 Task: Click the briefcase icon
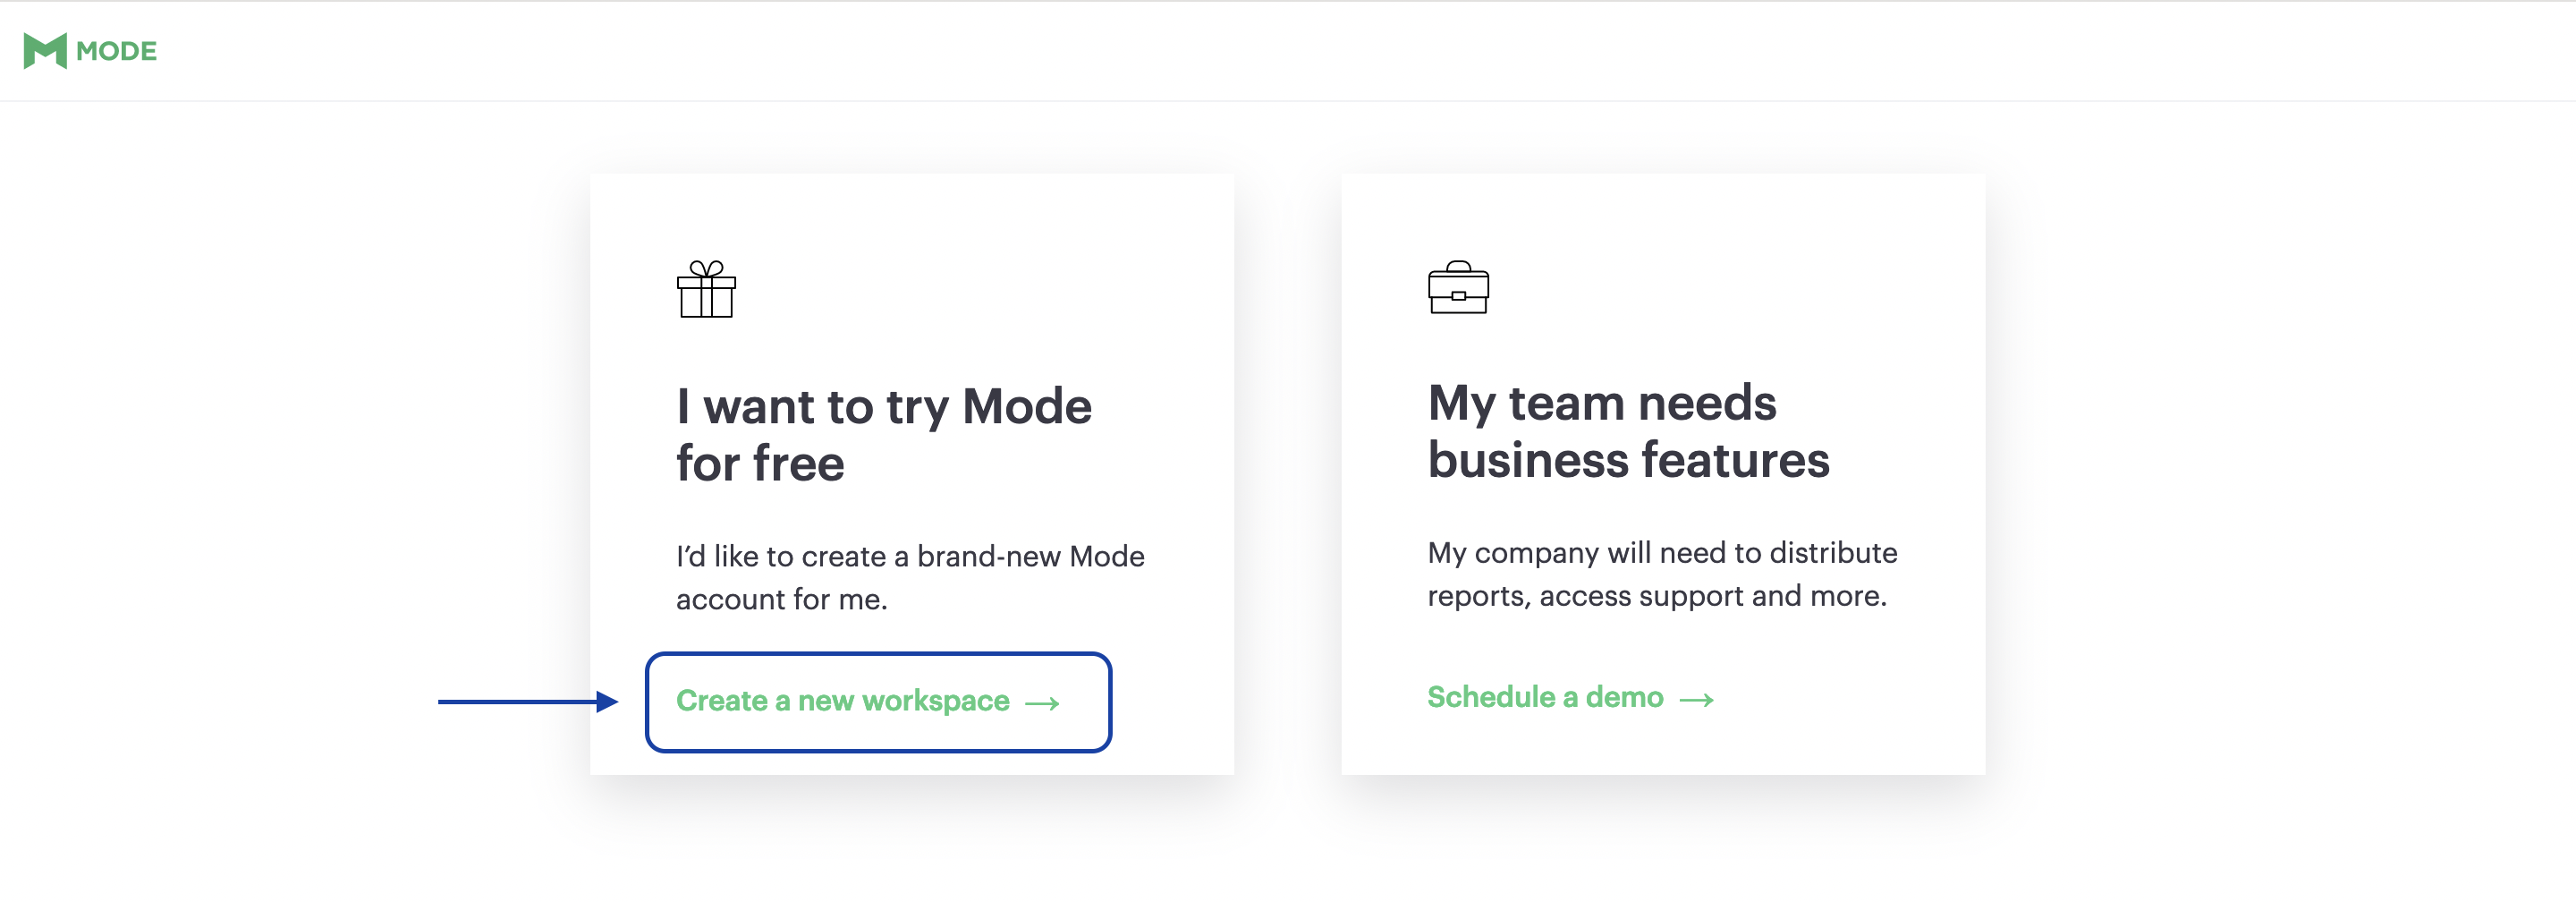(1458, 287)
